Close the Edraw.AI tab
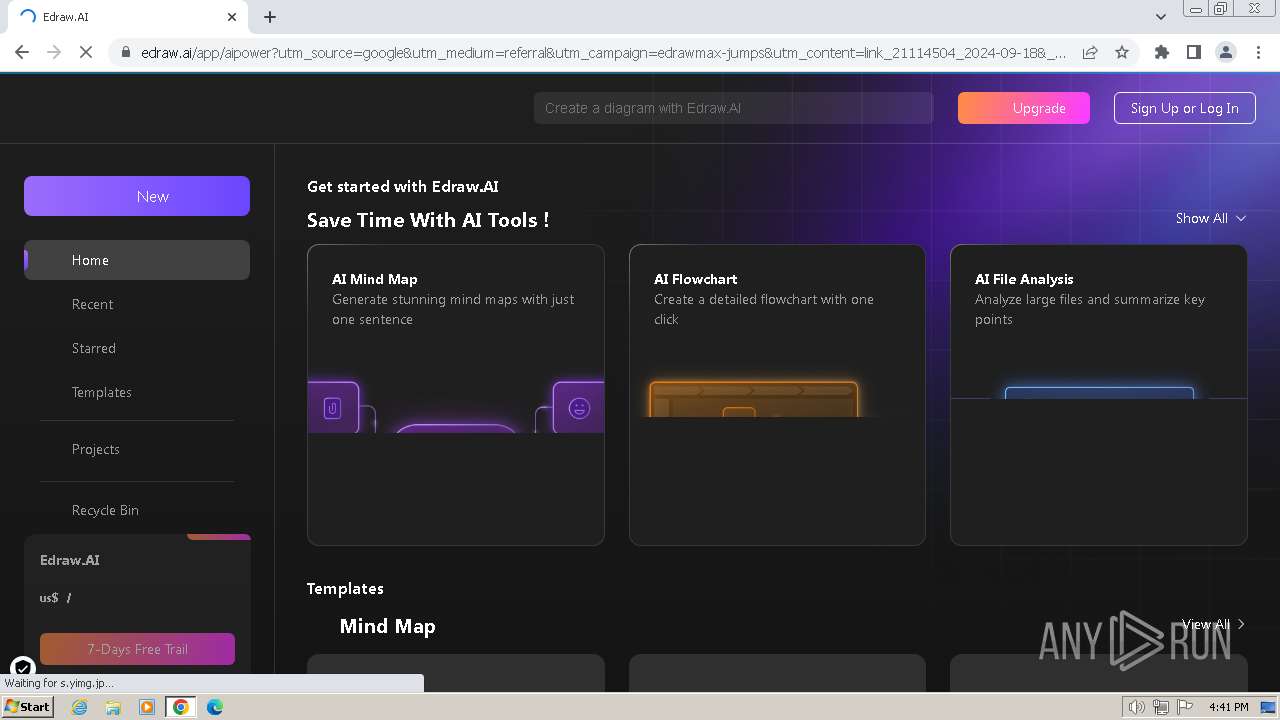Viewport: 1280px width, 720px height. pyautogui.click(x=232, y=17)
